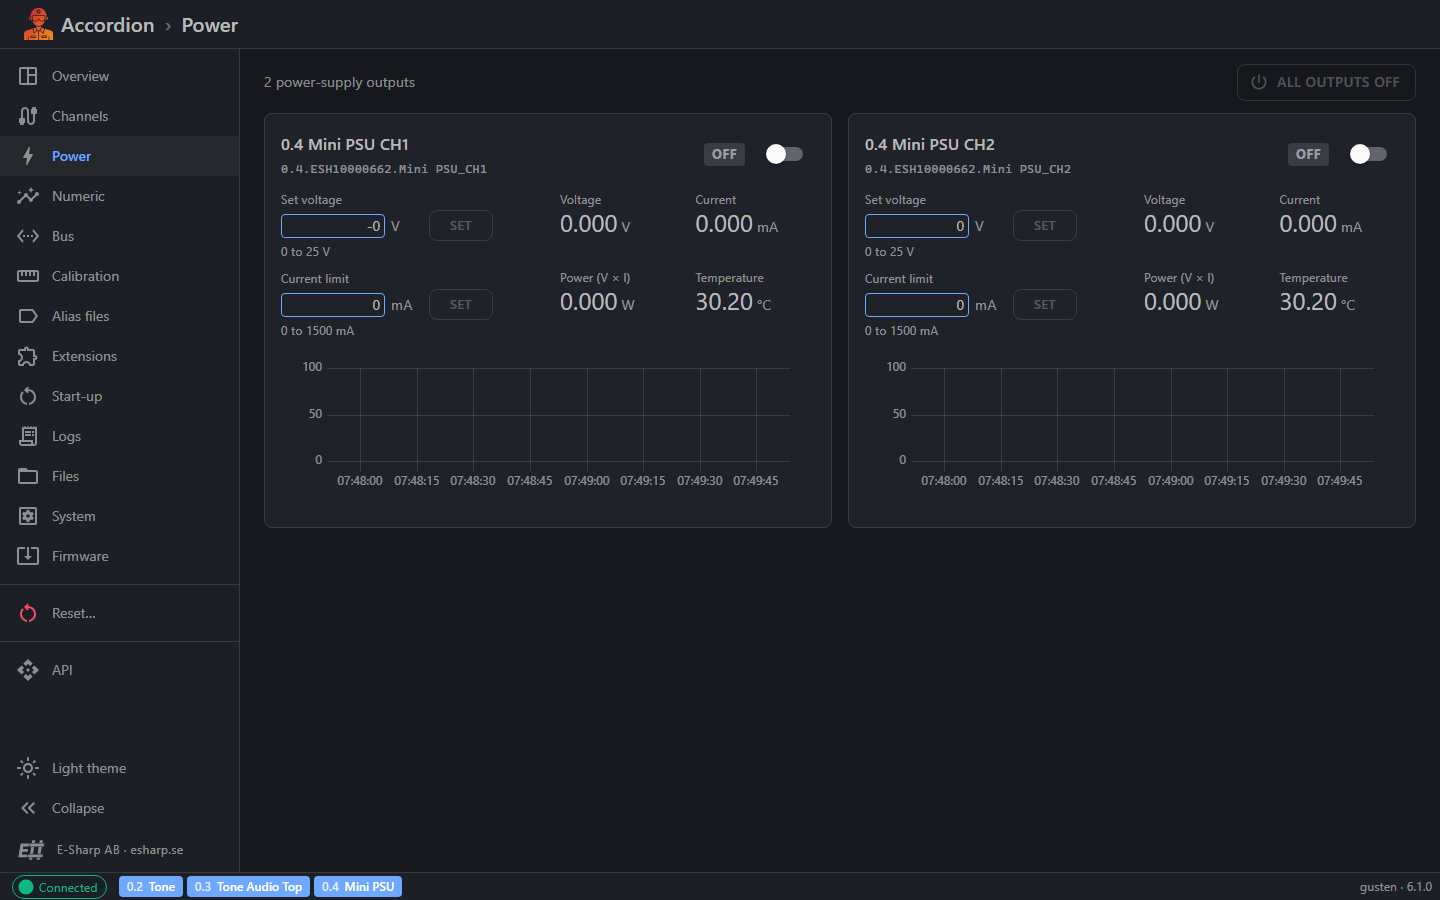1440x900 pixels.
Task: Select the 0.4 Mini PSU tab
Action: [x=358, y=887]
